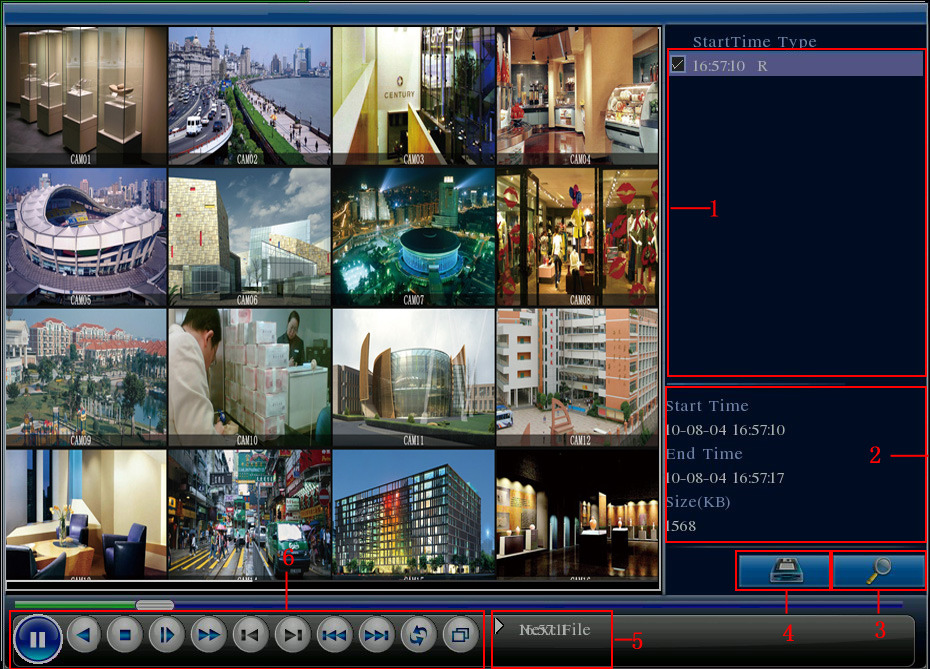
Task: Select the CAM08 clothing store video
Action: point(577,237)
